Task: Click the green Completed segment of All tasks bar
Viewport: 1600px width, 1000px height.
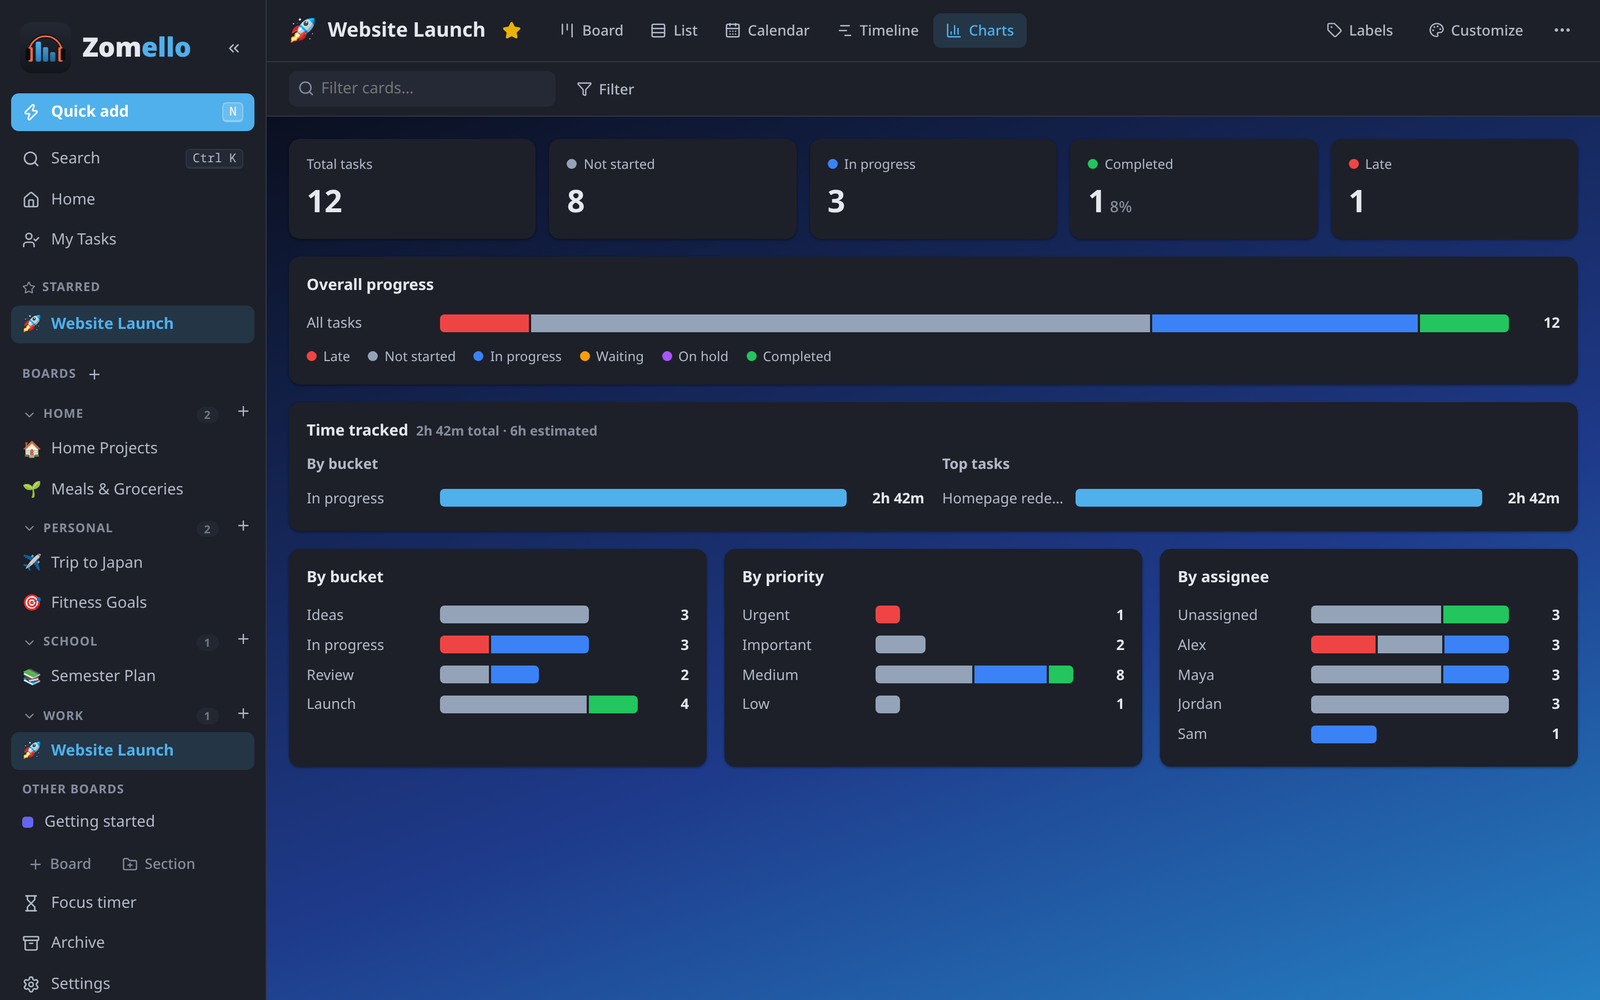Action: tap(1464, 323)
